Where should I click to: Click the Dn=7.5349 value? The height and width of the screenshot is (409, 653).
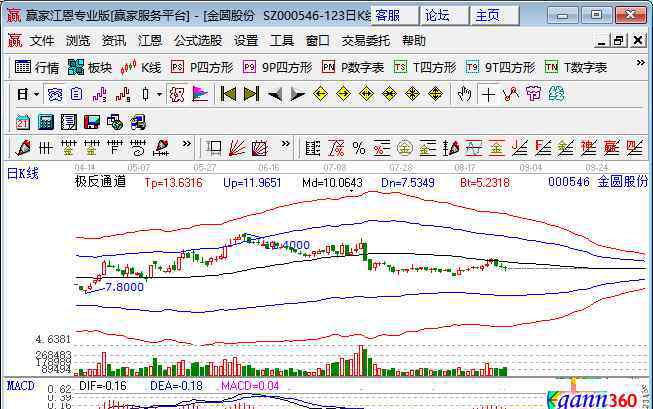408,182
